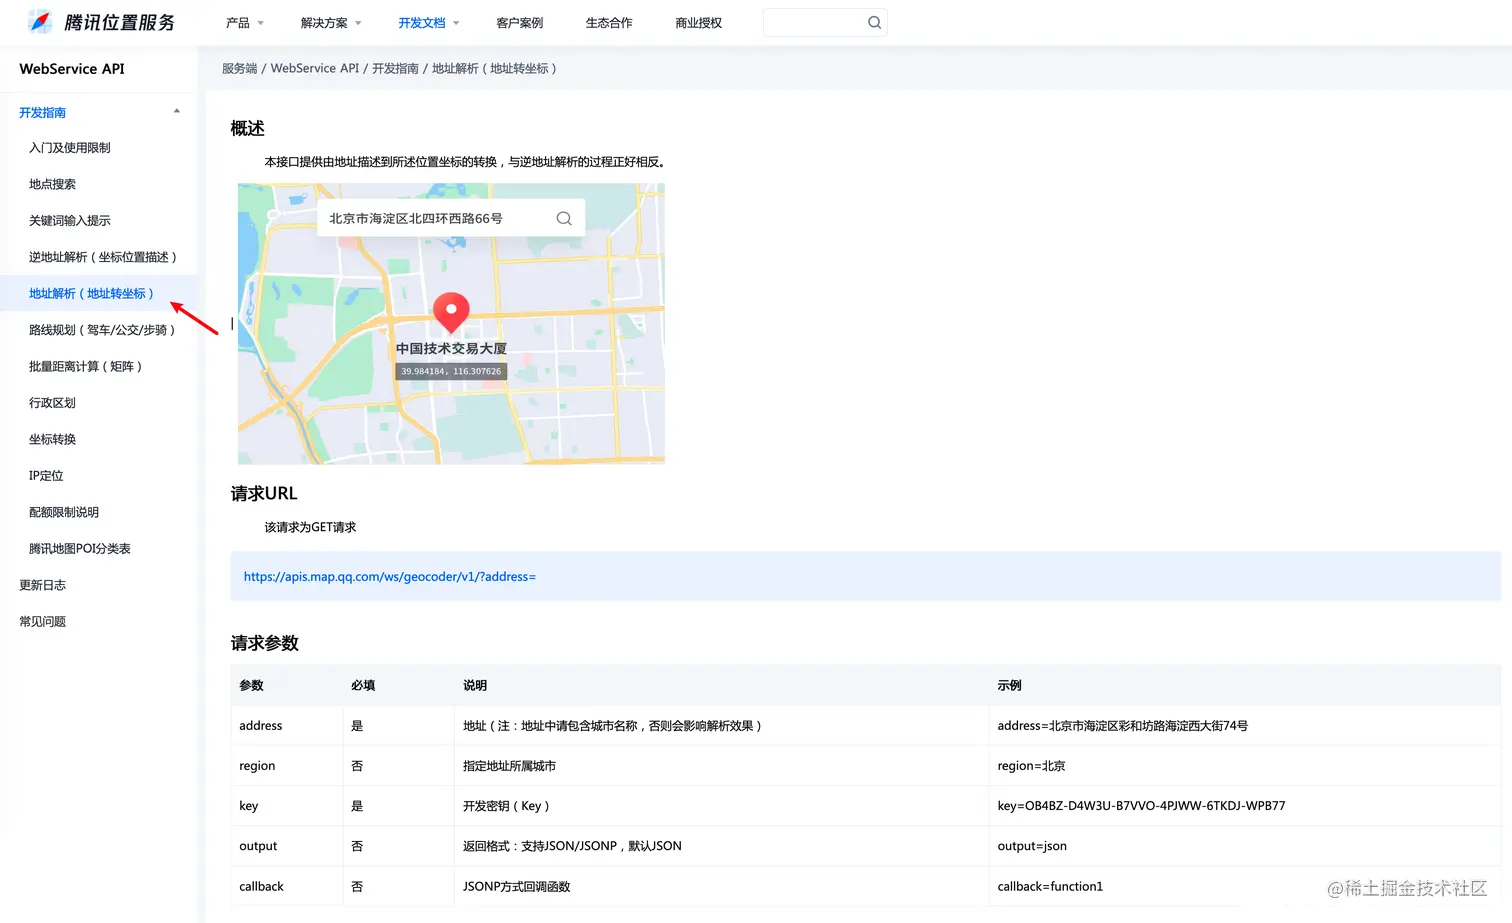Open the 产品 dropdown menu
The width and height of the screenshot is (1512, 923).
click(x=238, y=22)
